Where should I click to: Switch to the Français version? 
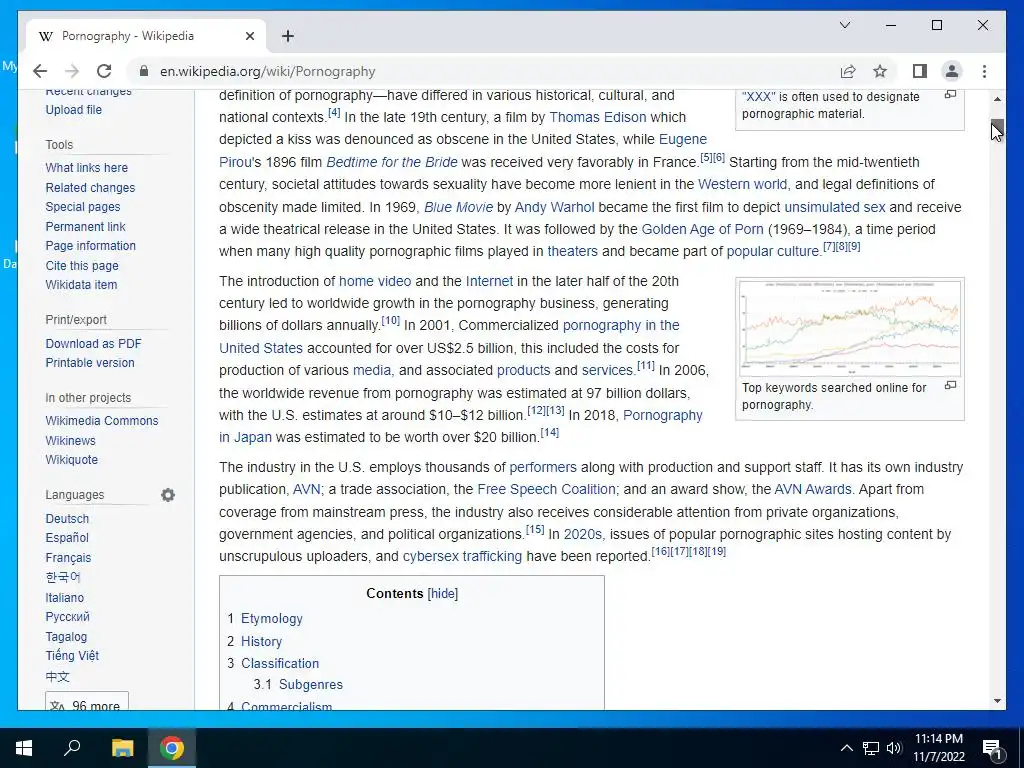[x=69, y=558]
